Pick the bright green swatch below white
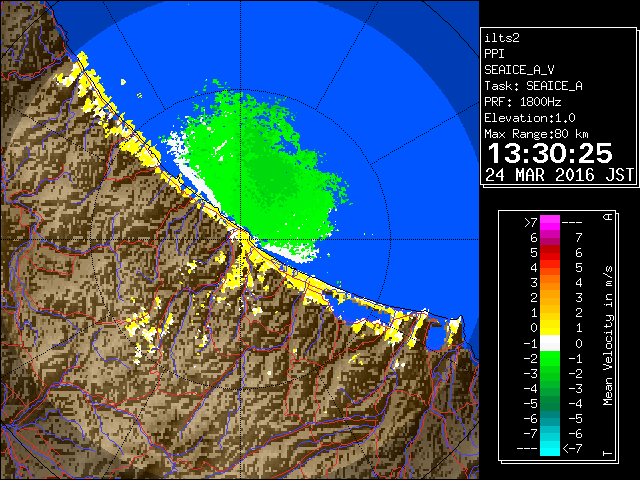The height and width of the screenshot is (480, 640). point(550,358)
